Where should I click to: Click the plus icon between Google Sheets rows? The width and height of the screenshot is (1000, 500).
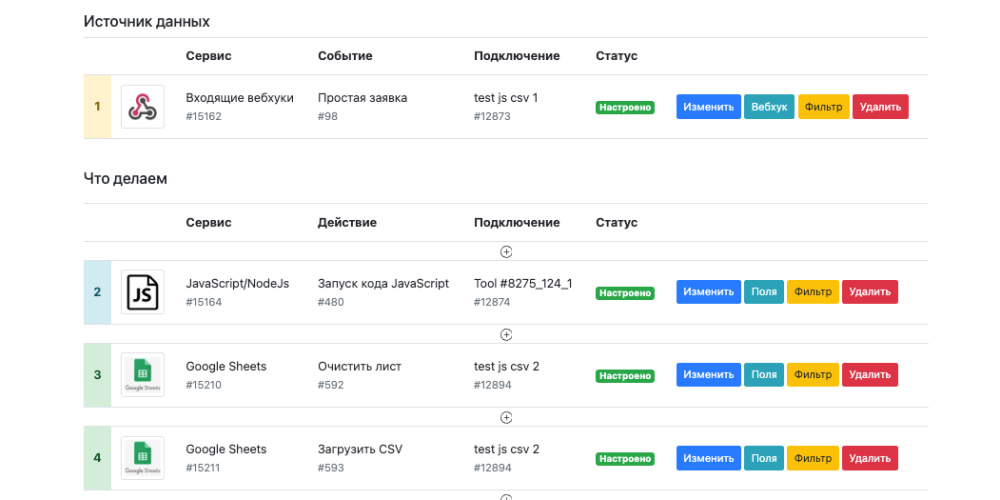[x=506, y=417]
